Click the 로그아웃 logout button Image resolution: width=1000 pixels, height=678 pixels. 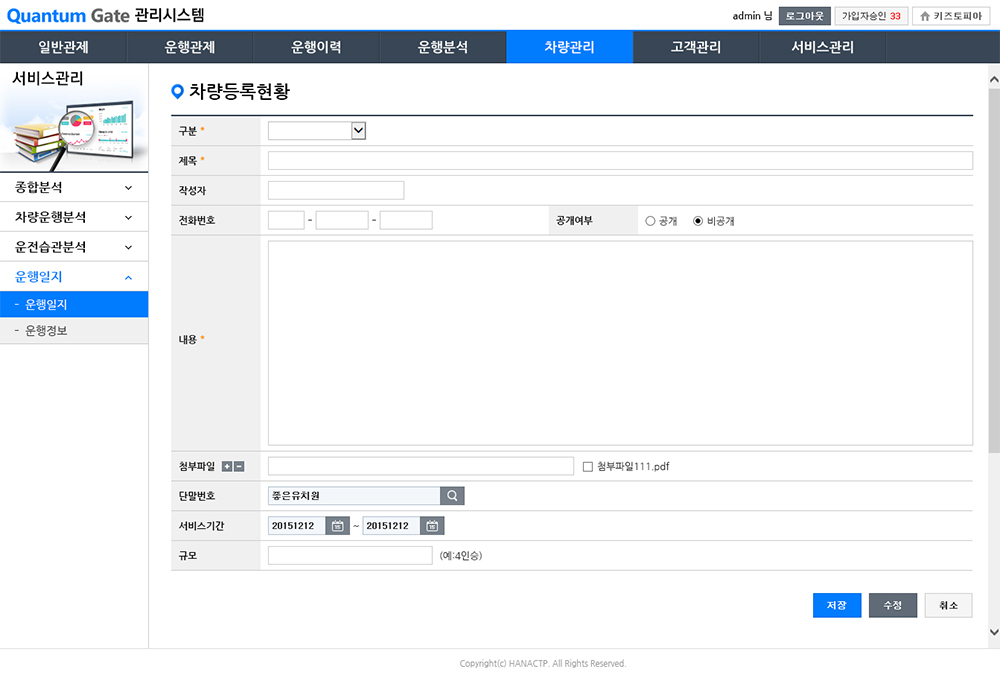tap(804, 16)
